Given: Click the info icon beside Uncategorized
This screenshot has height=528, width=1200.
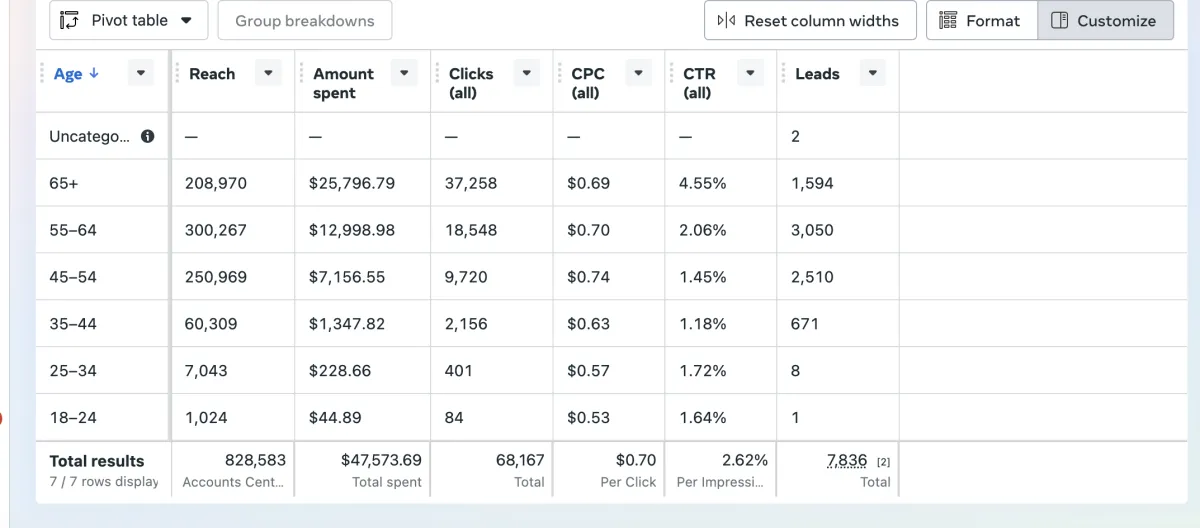Looking at the screenshot, I should pyautogui.click(x=148, y=137).
